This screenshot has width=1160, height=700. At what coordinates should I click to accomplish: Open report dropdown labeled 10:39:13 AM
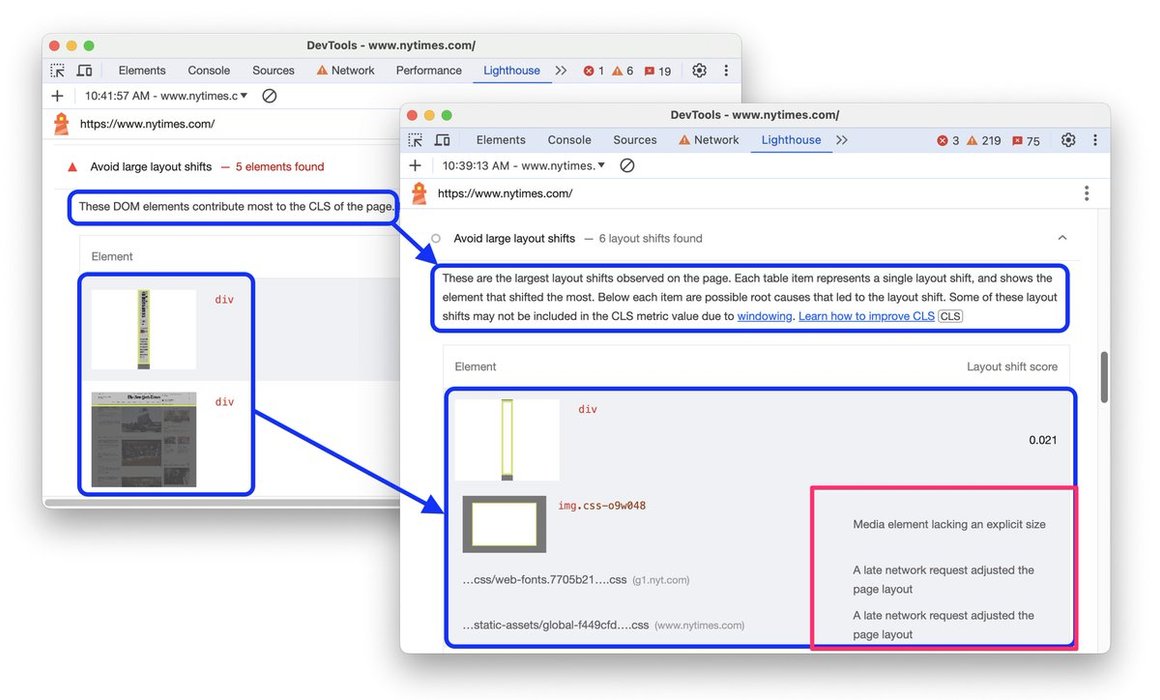click(x=523, y=166)
